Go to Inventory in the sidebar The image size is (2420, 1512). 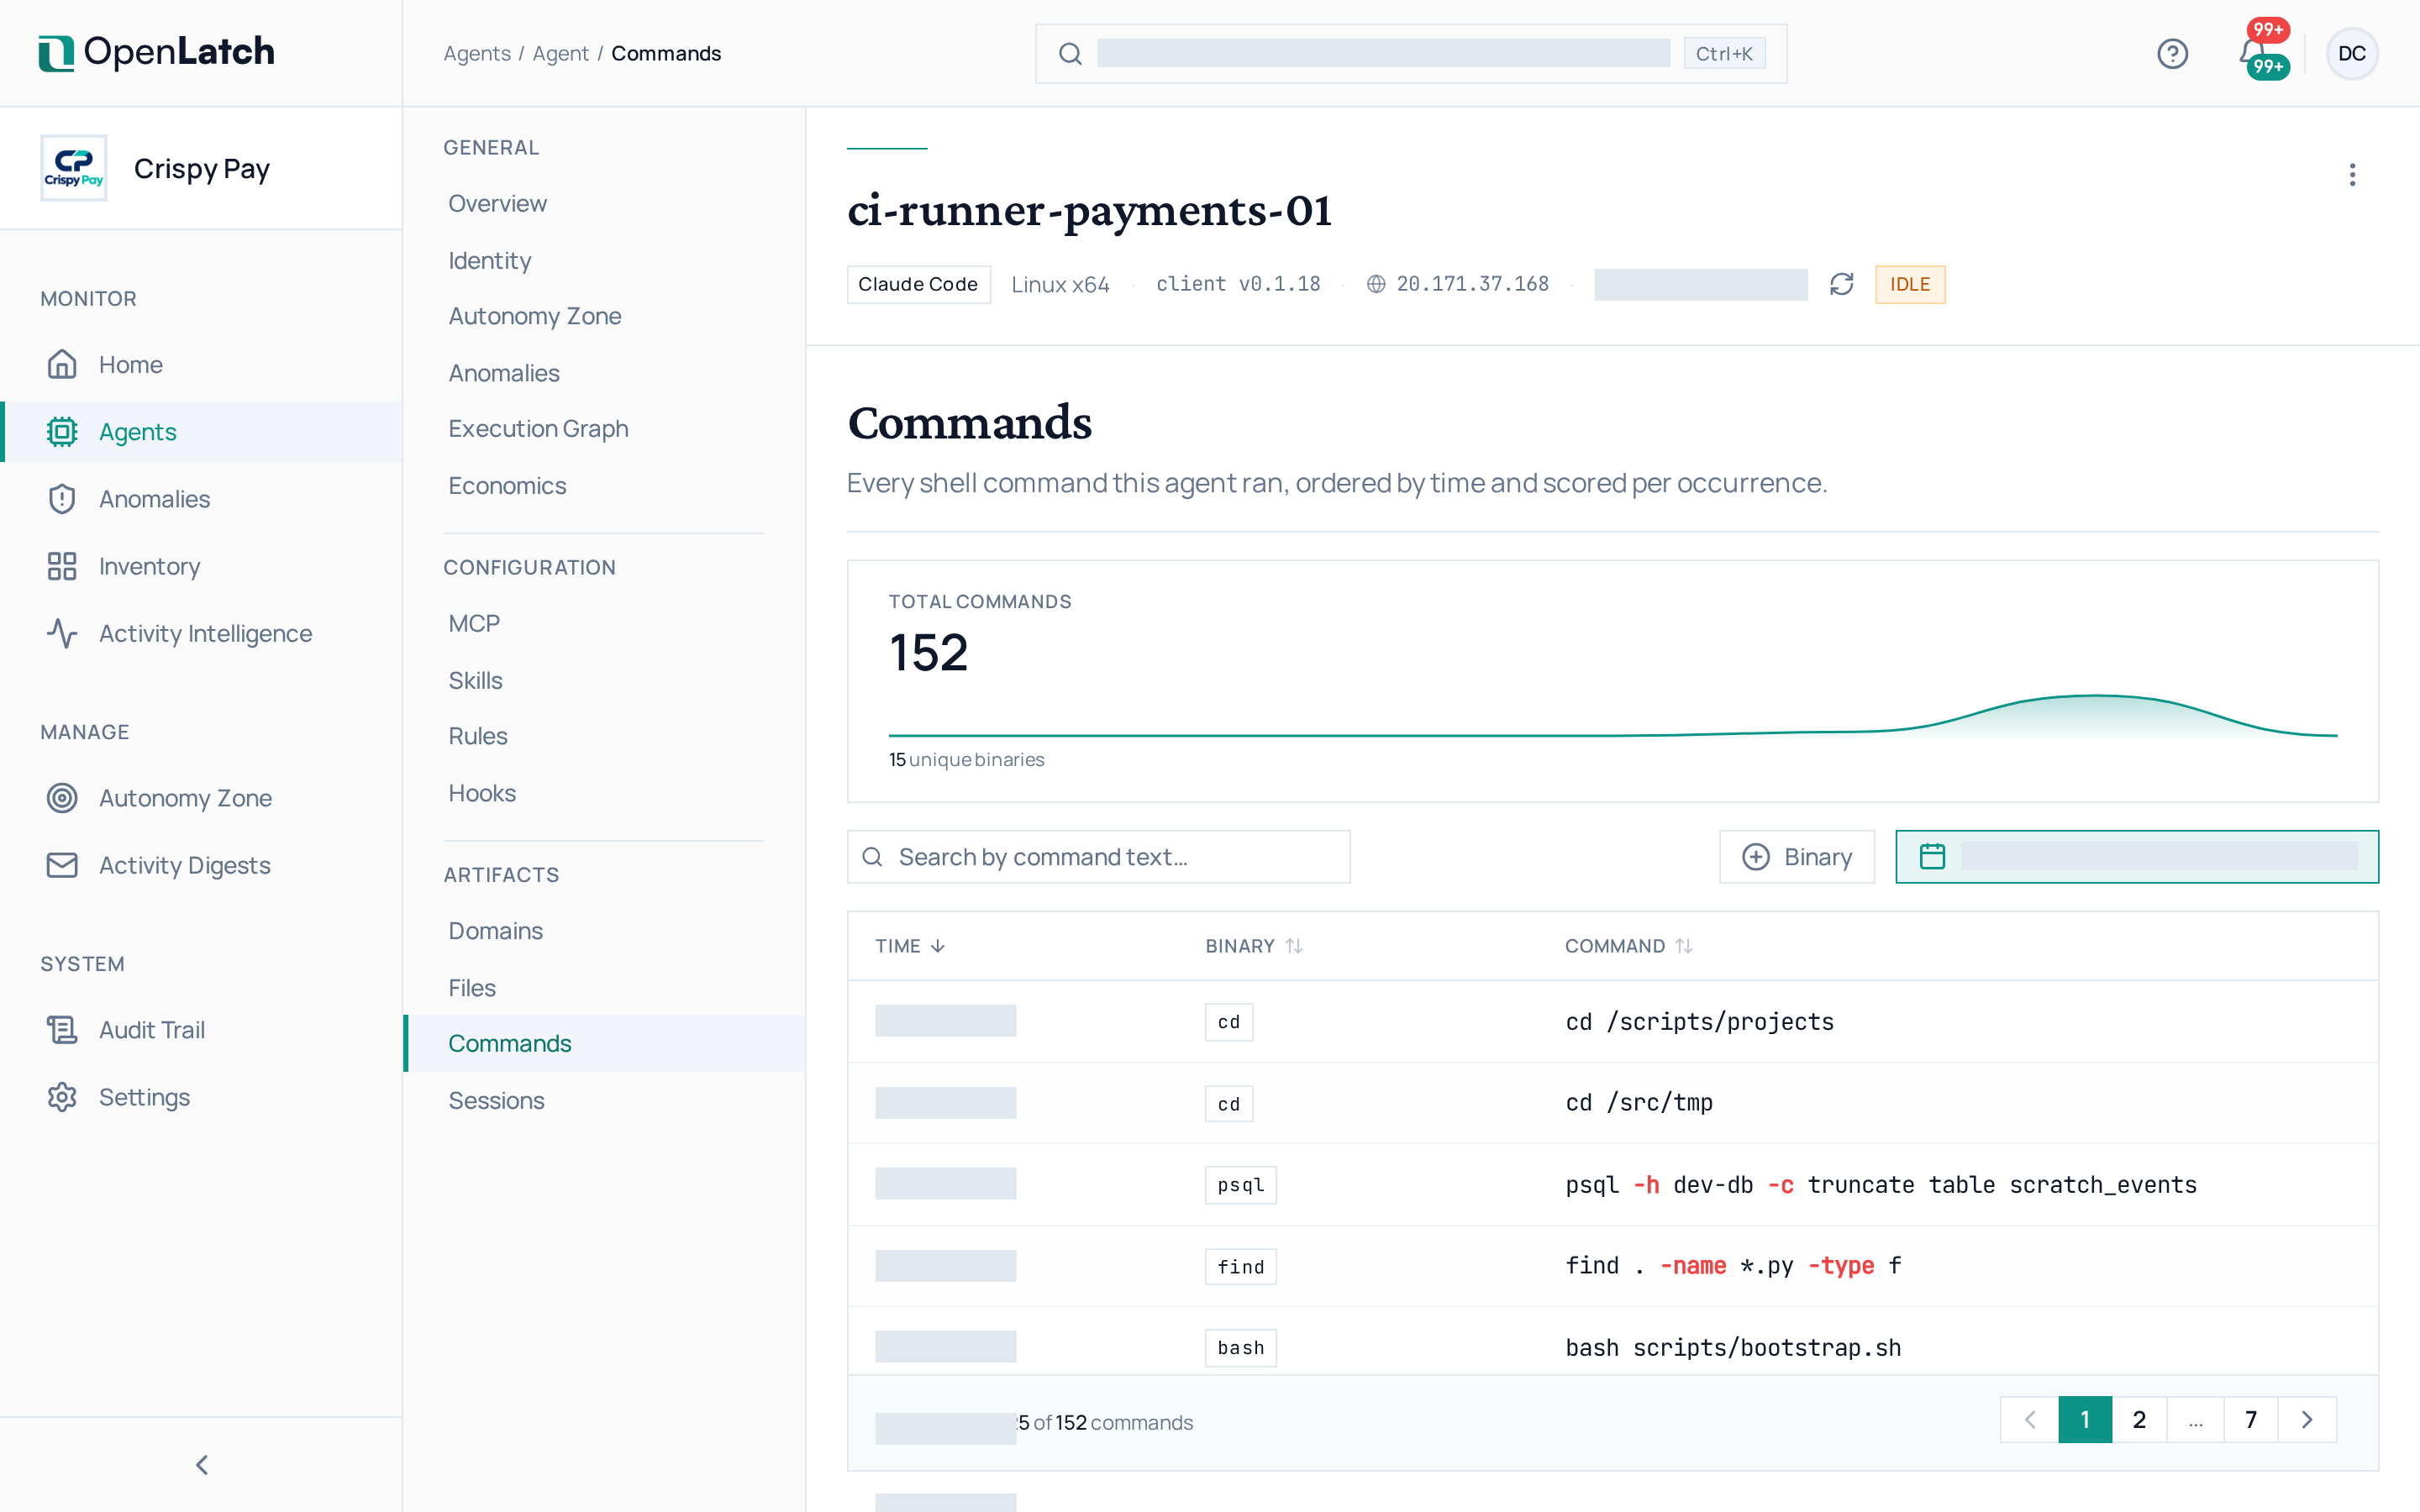[202, 566]
